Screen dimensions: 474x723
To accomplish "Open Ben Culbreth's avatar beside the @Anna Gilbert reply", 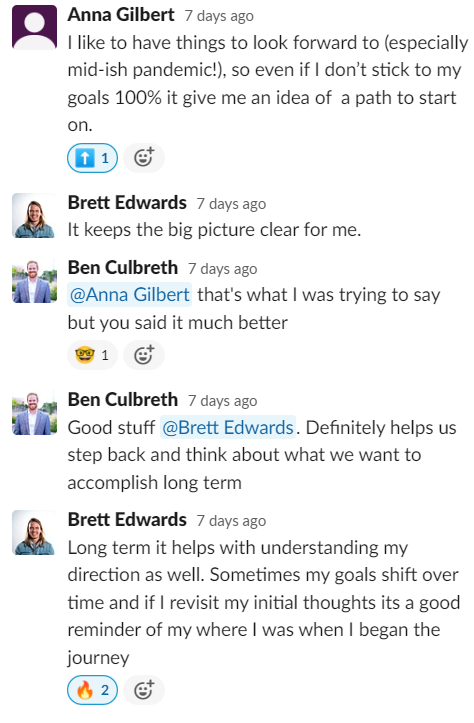I will coord(34,281).
